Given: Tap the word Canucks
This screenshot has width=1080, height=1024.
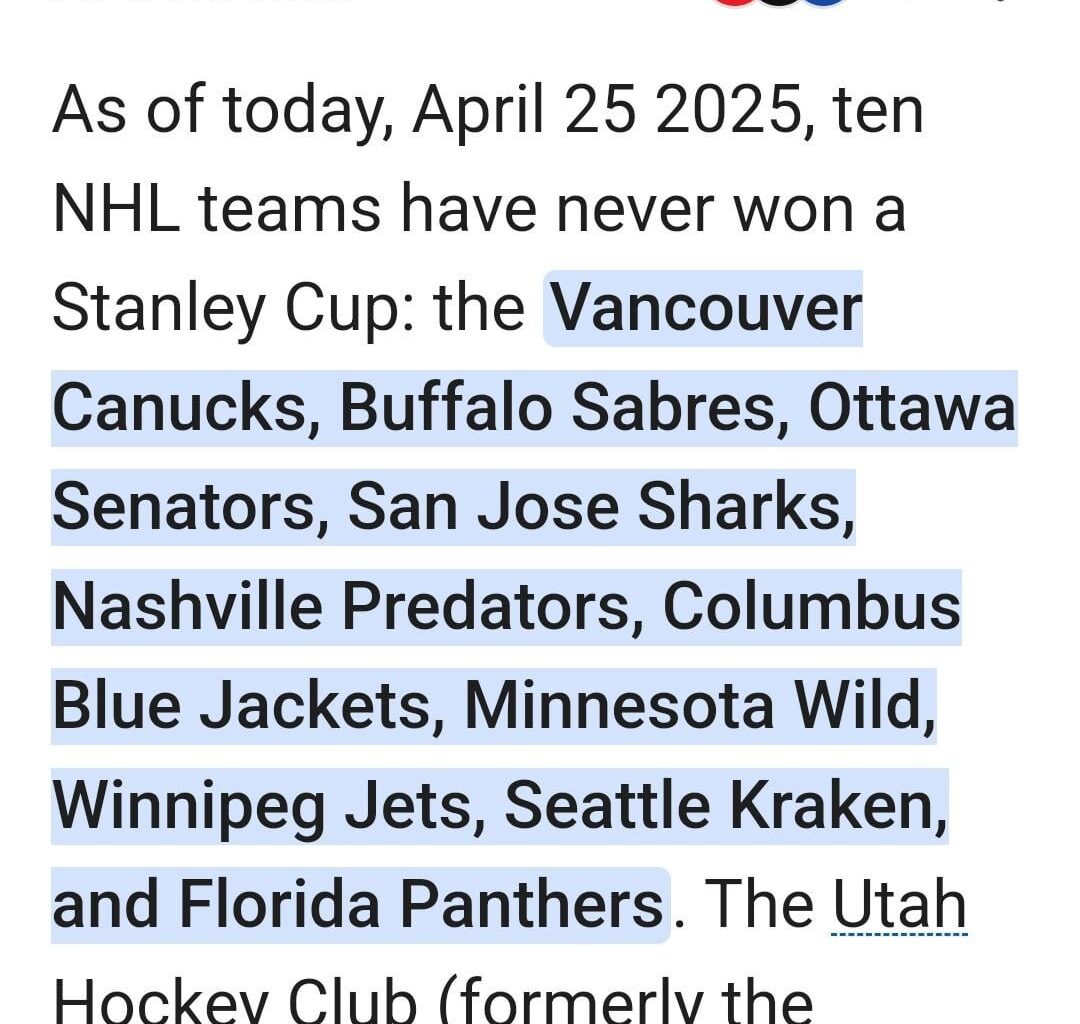Looking at the screenshot, I should 178,409.
